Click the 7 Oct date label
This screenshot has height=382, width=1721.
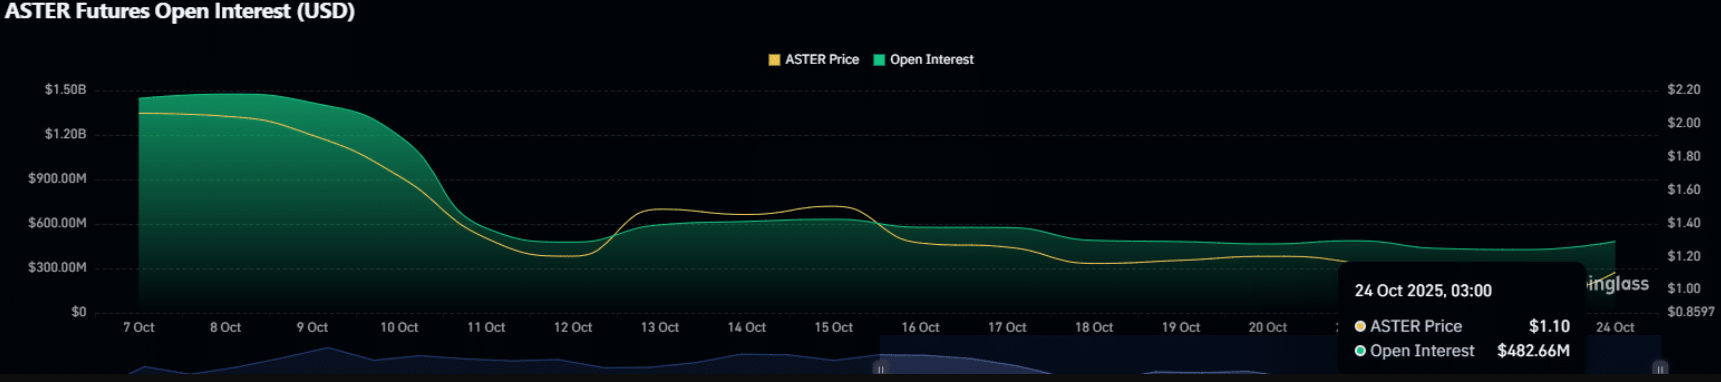(x=139, y=327)
